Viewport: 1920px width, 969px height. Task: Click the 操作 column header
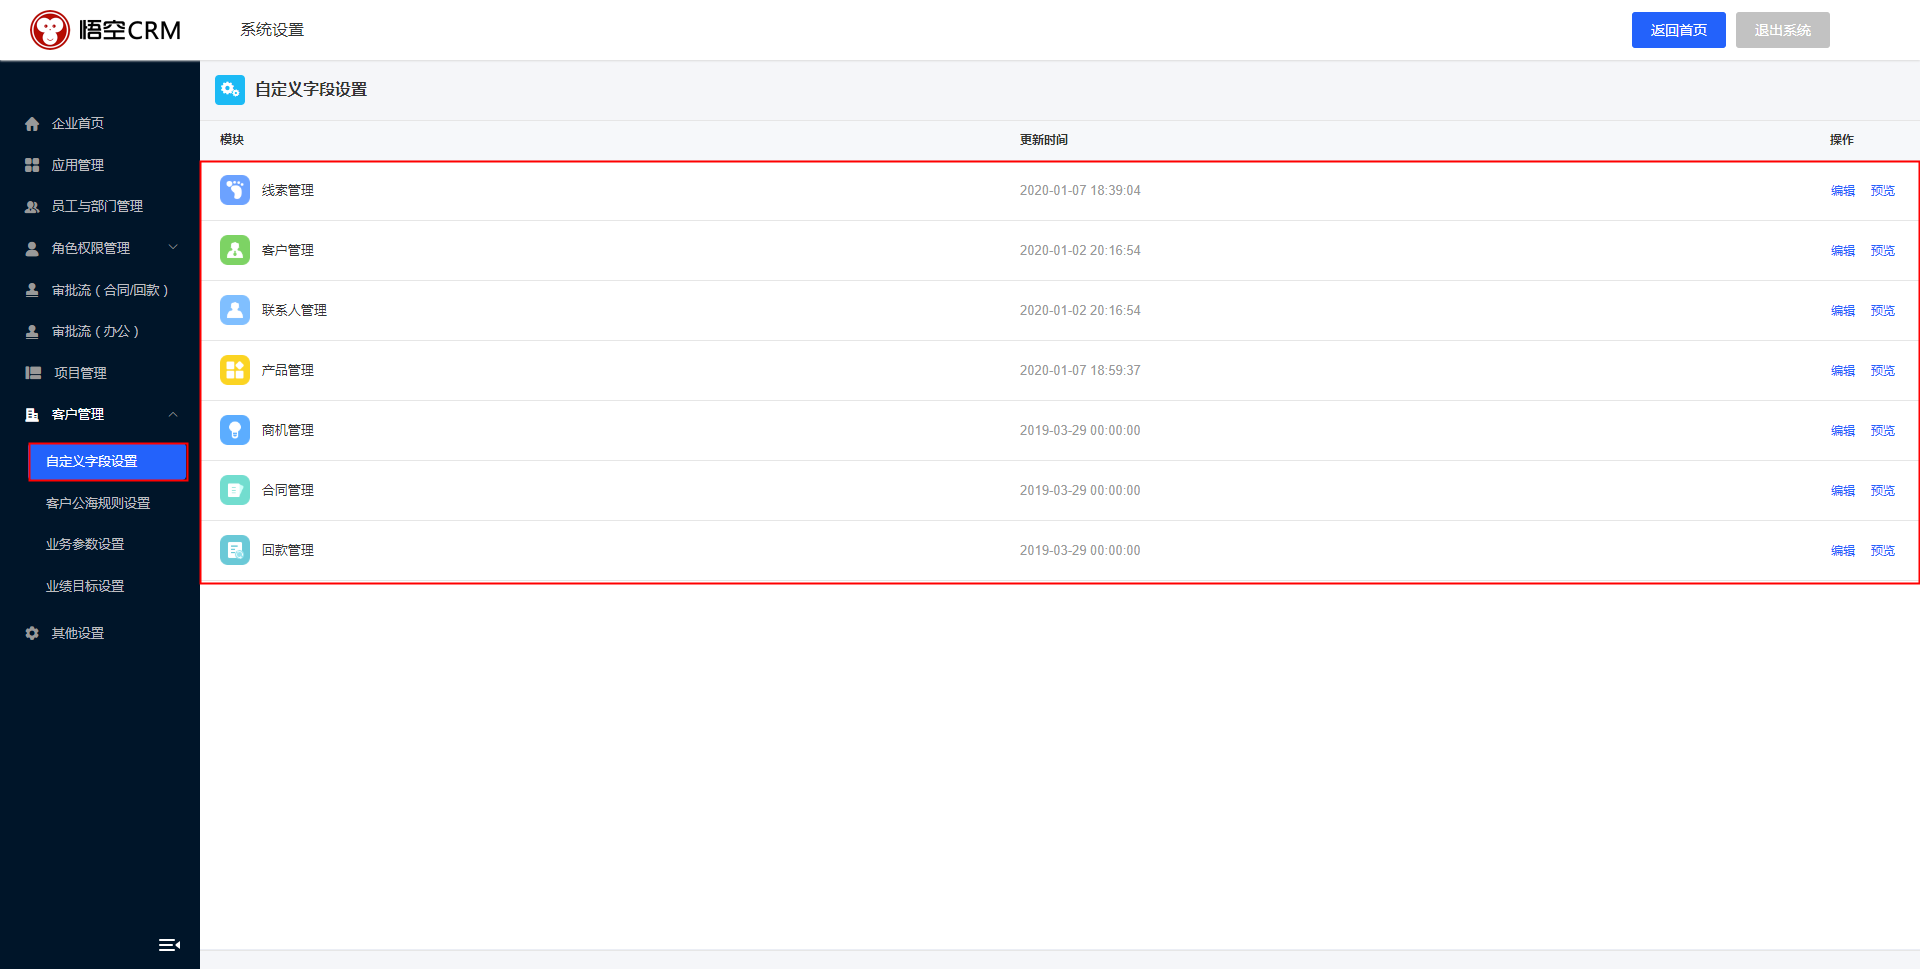pos(1842,140)
